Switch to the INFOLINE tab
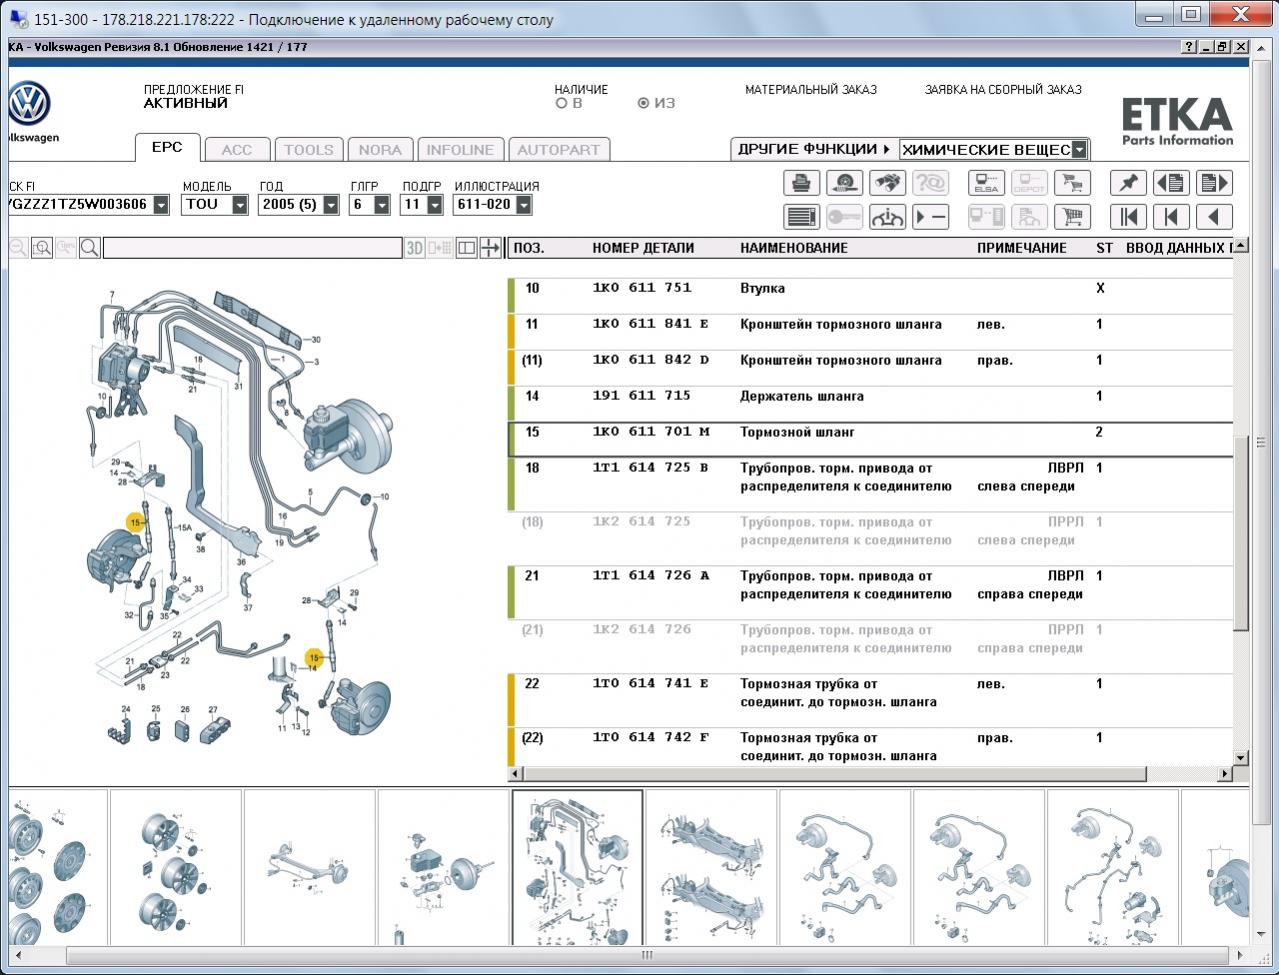This screenshot has height=975, width=1279. 460,150
